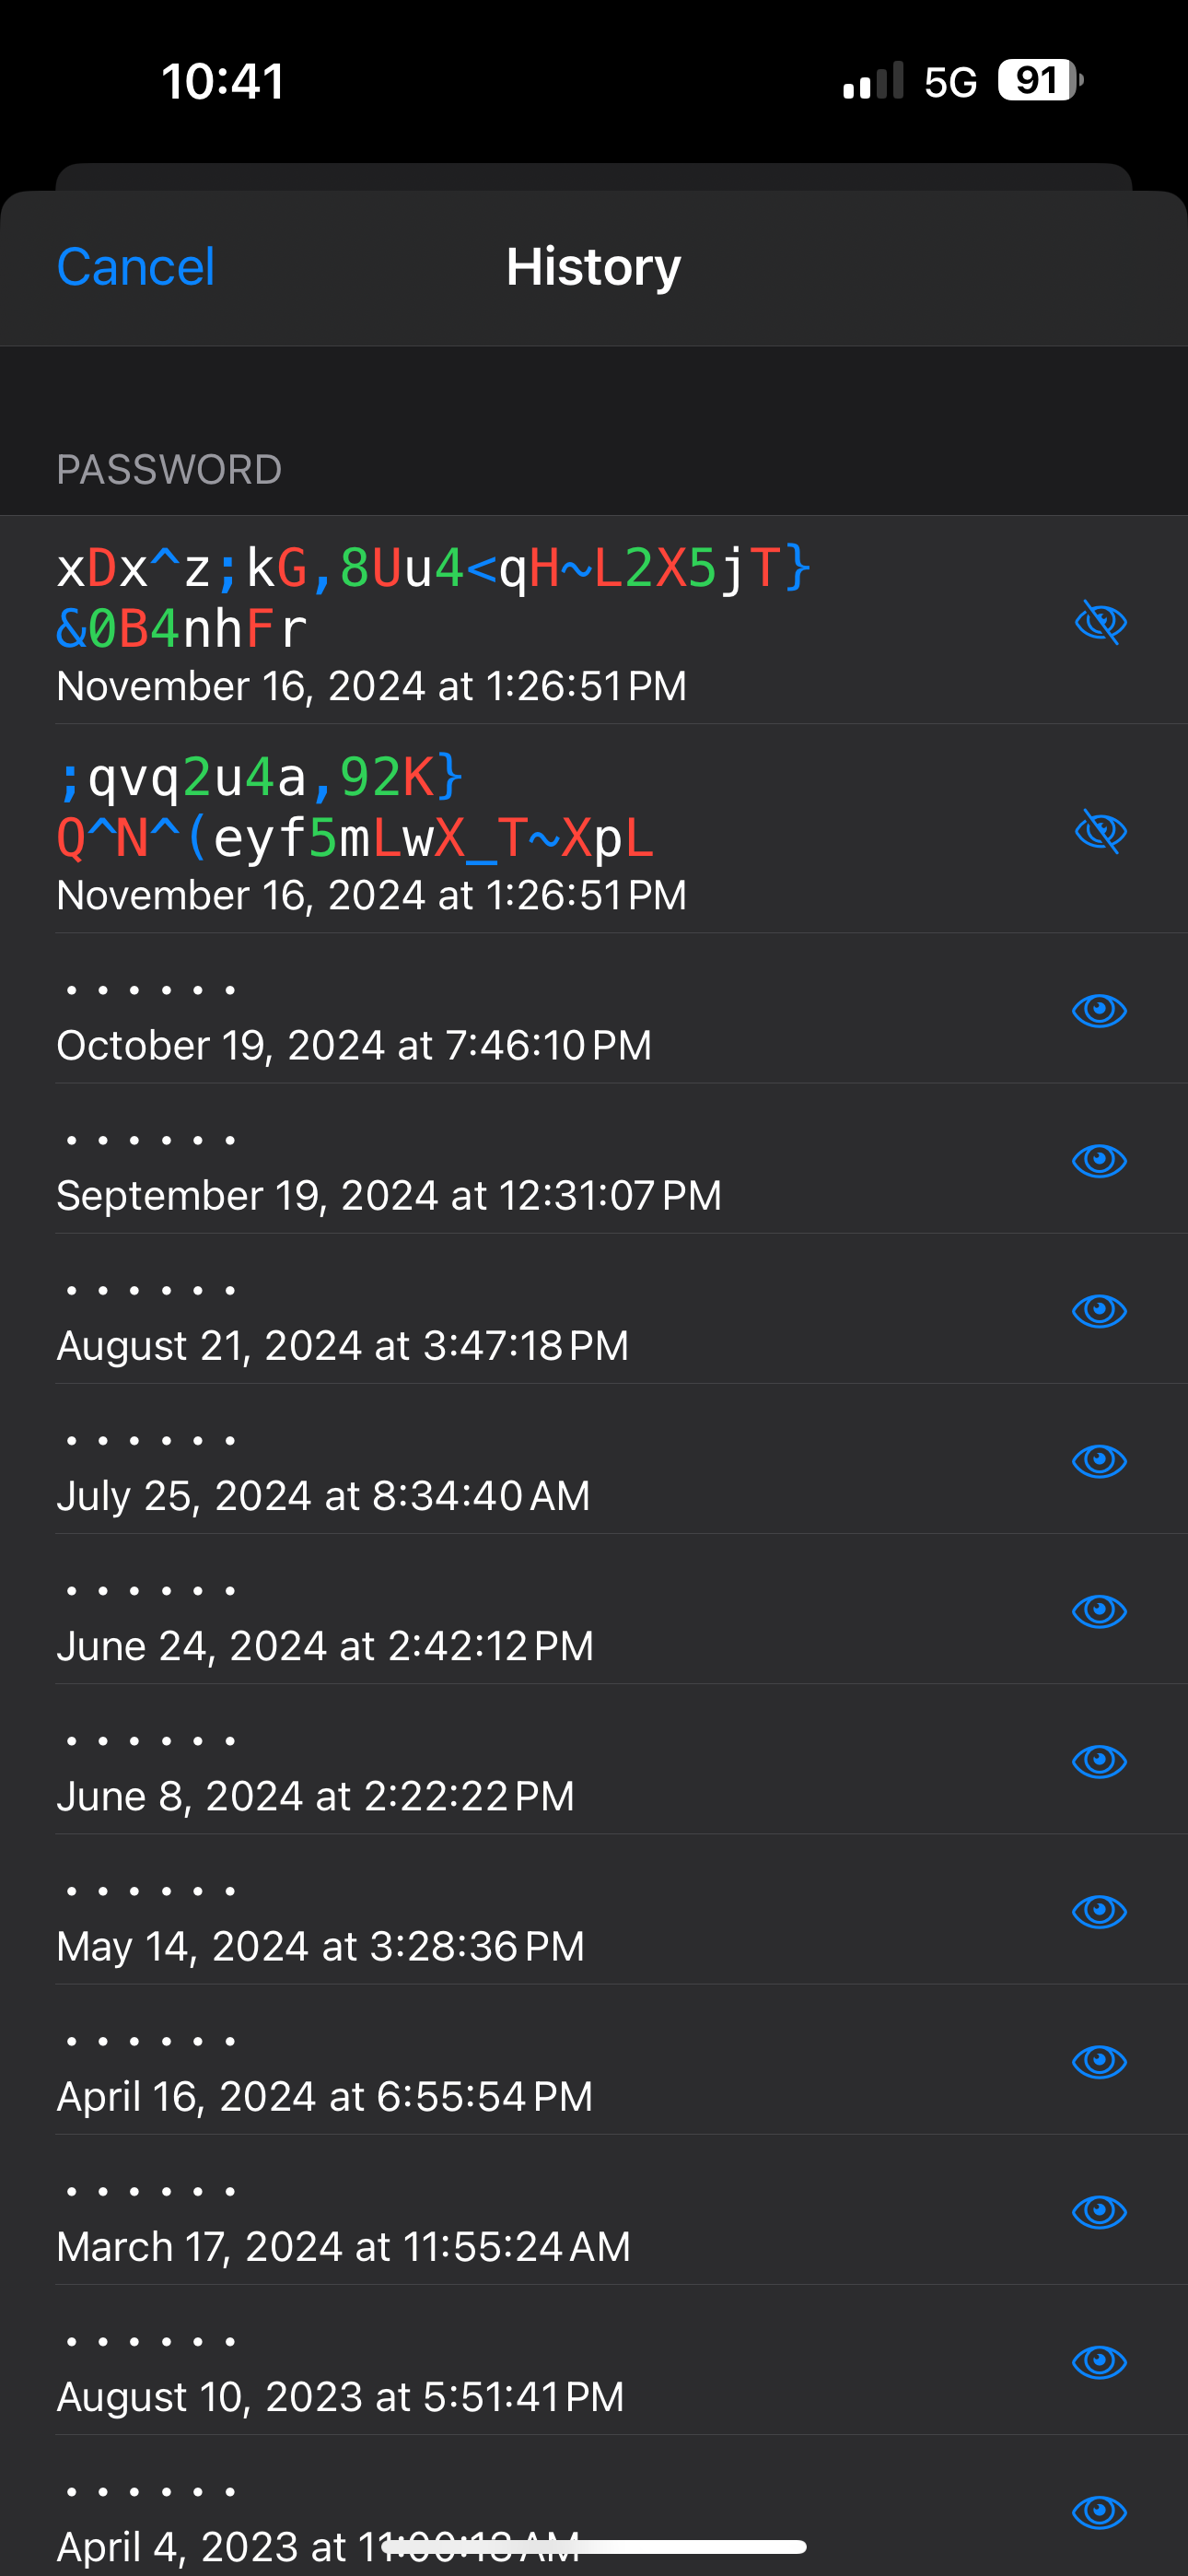The width and height of the screenshot is (1188, 2576).
Task: Tap eye icon for August 10, 2023
Action: [1099, 2361]
